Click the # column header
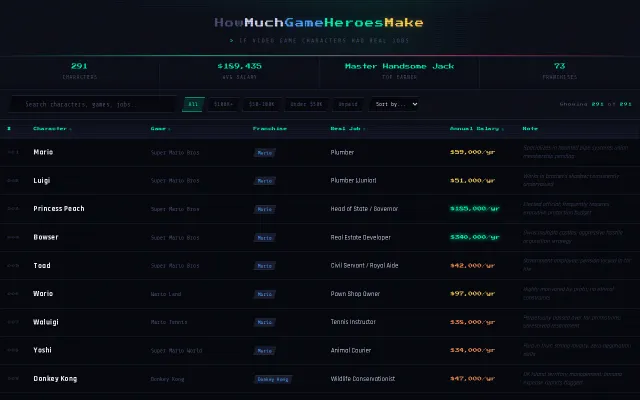 coord(9,129)
